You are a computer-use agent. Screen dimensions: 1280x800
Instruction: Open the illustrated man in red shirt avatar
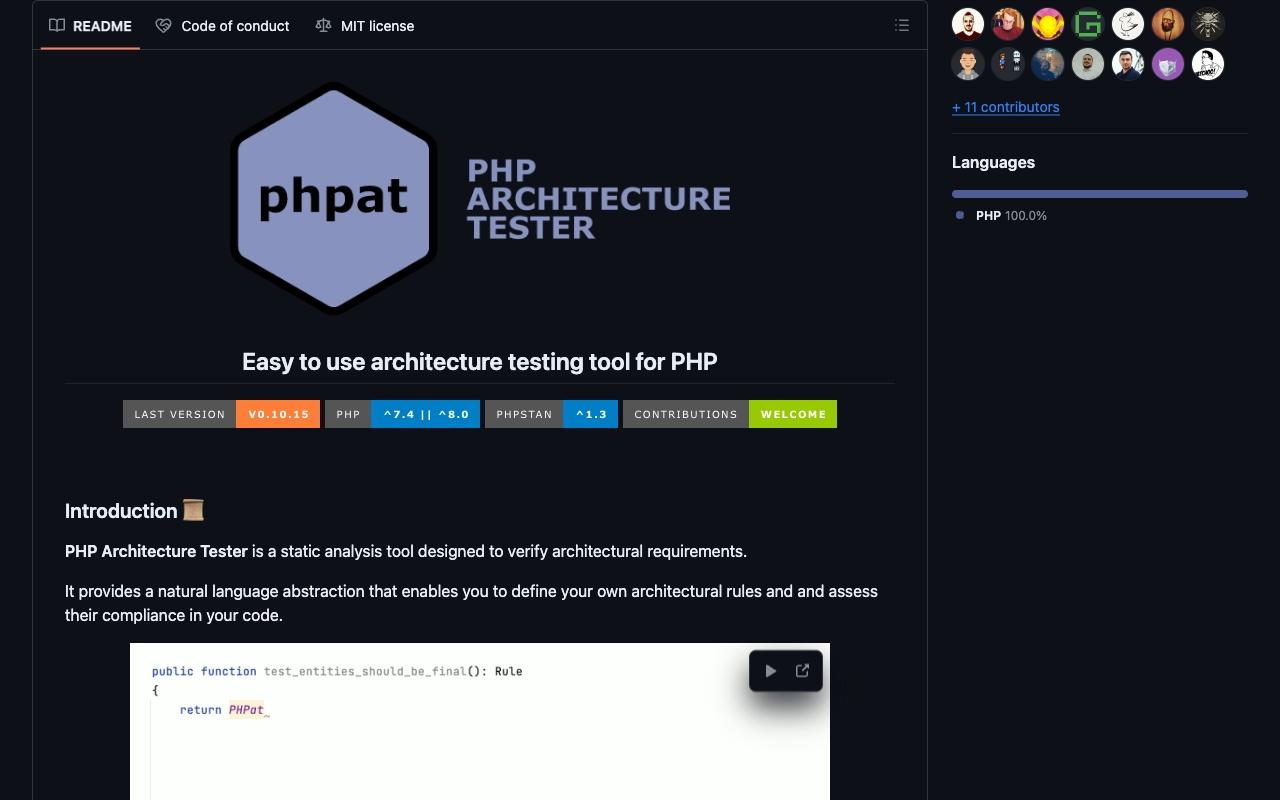968,24
